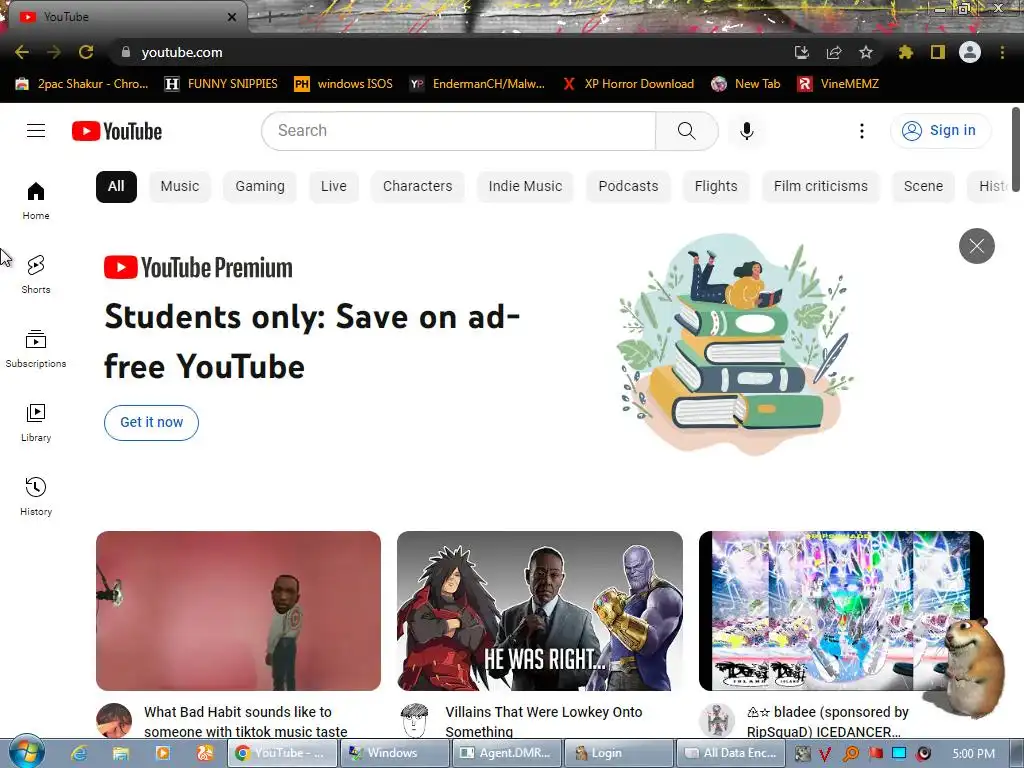Viewport: 1024px width, 768px height.
Task: Open the bladee ICEDANCER video thumbnail
Action: pos(841,611)
